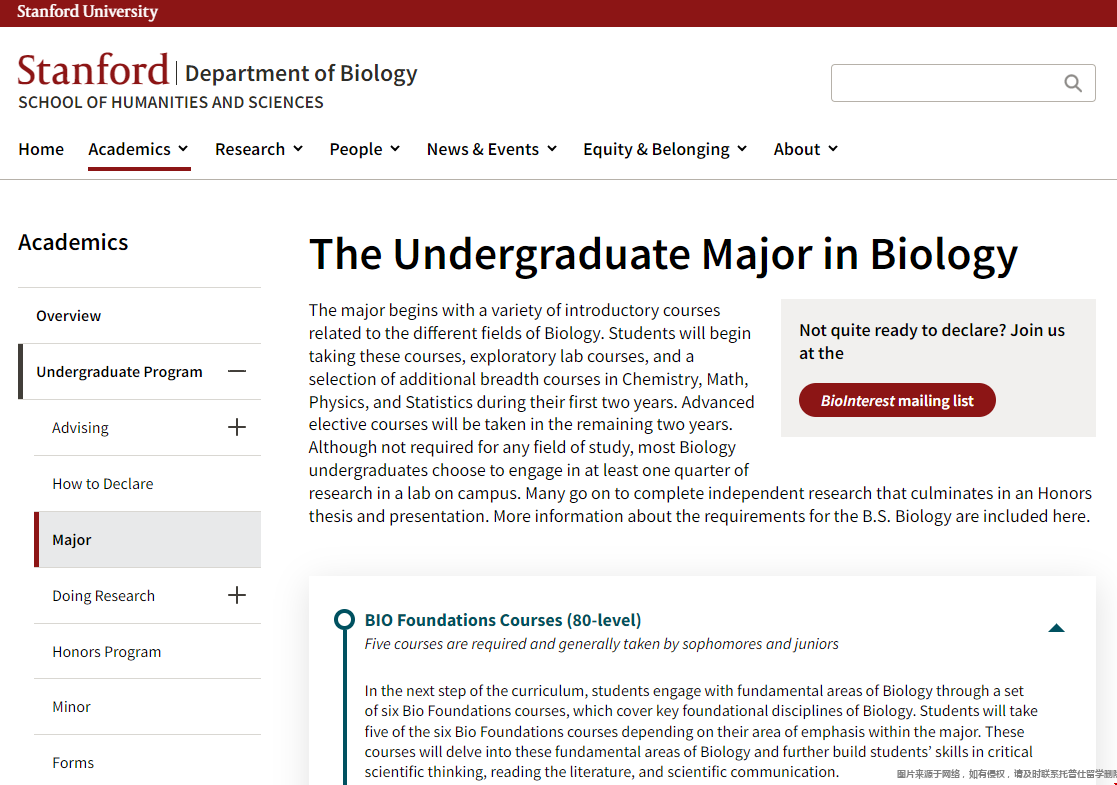
Task: Open the How to Declare sidebar link
Action: 103,484
